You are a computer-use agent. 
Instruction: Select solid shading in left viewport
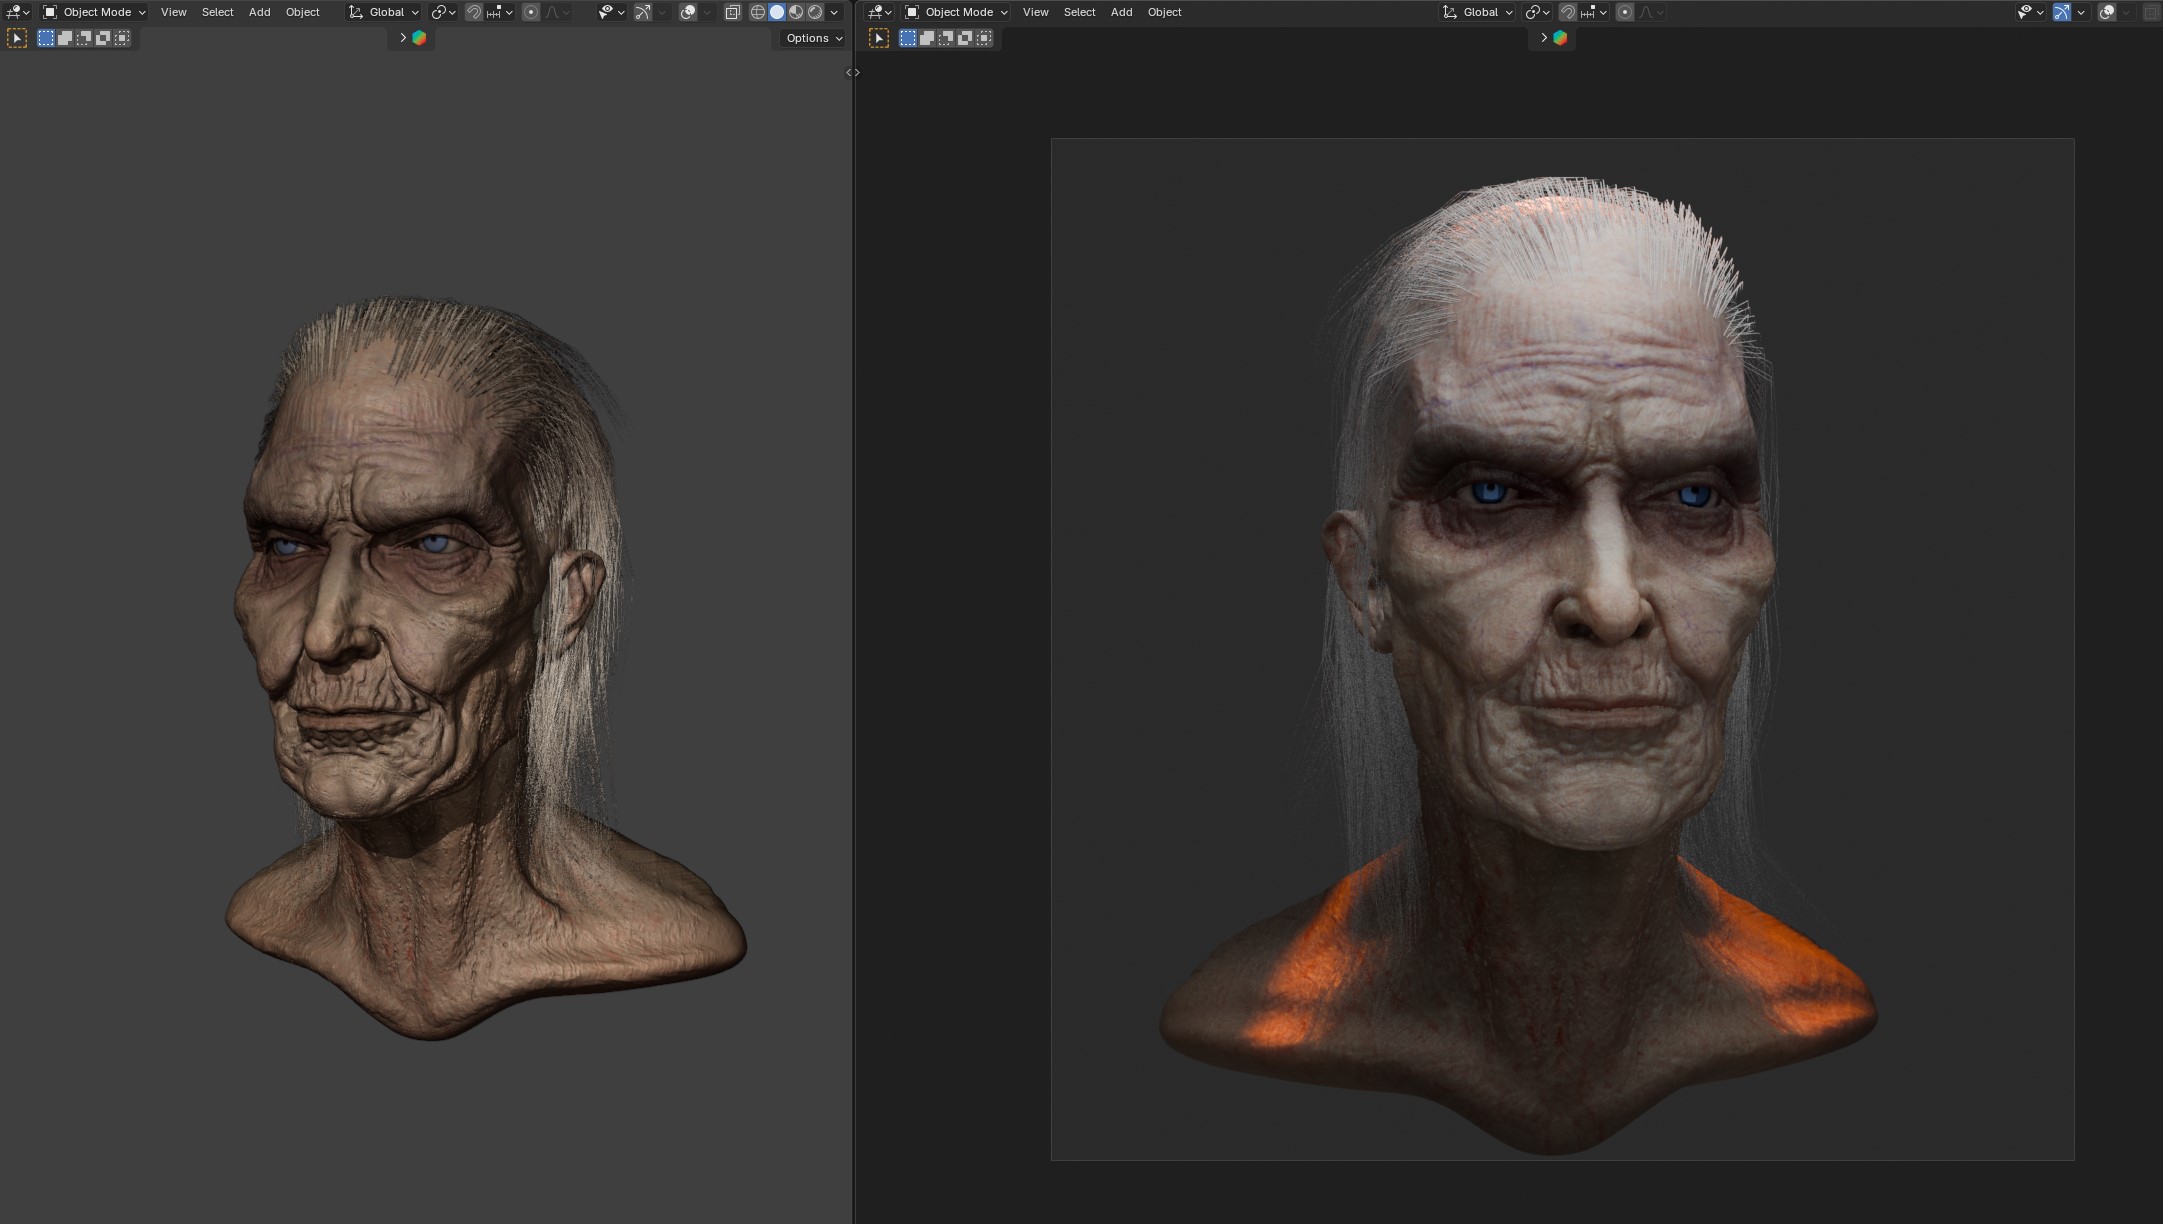point(777,12)
